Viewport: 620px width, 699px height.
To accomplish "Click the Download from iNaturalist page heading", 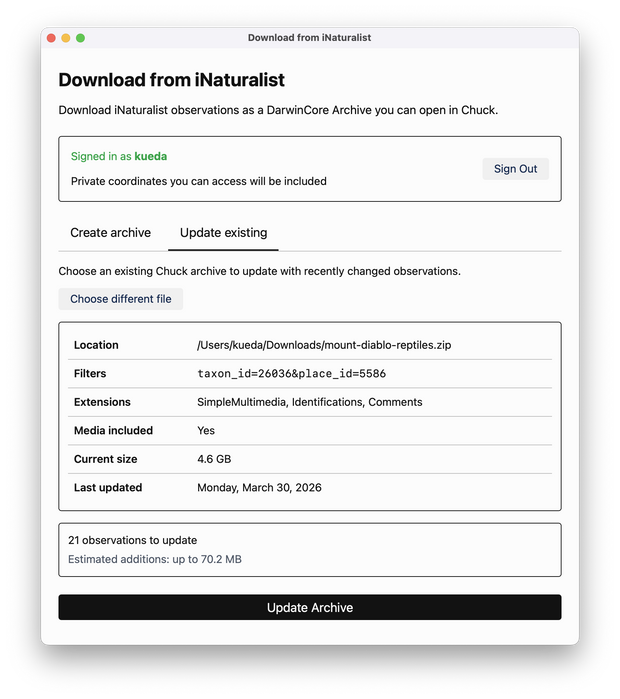I will point(172,80).
